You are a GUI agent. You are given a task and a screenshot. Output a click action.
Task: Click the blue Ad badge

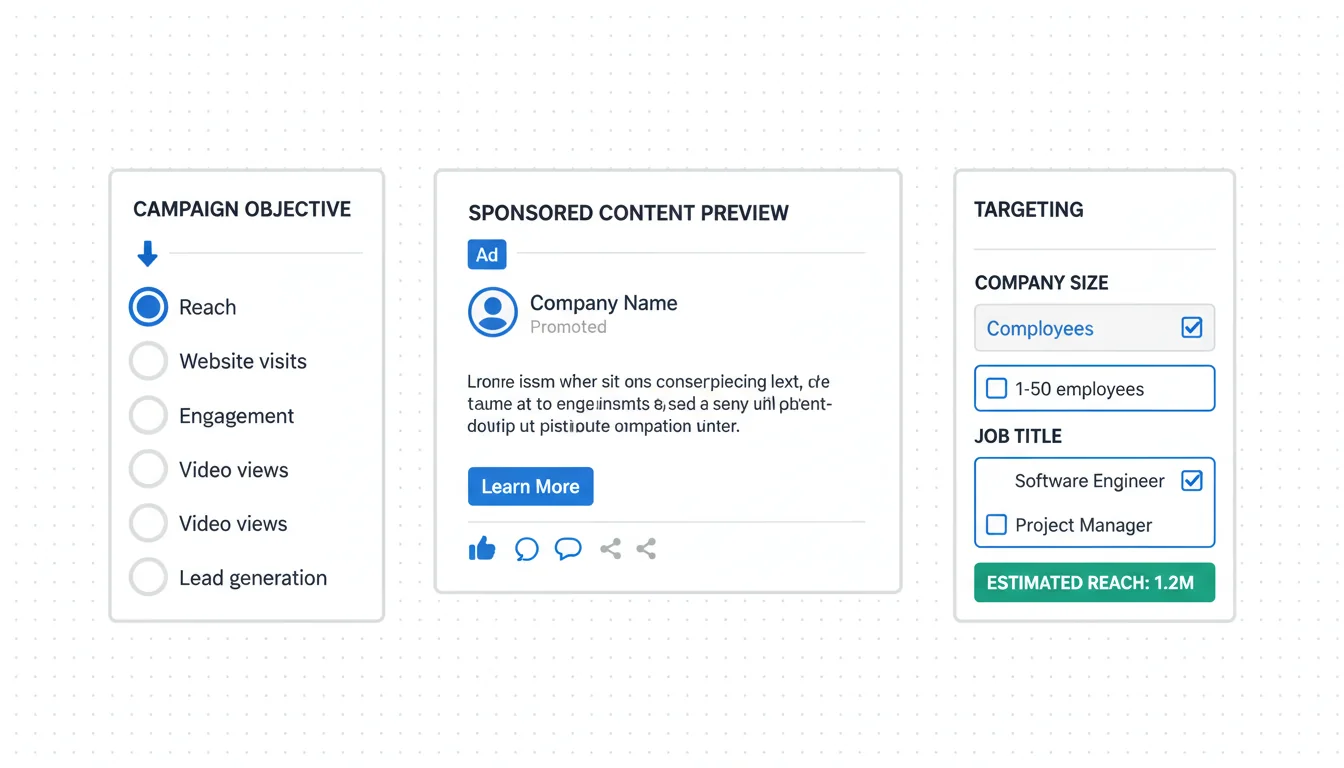click(x=487, y=255)
